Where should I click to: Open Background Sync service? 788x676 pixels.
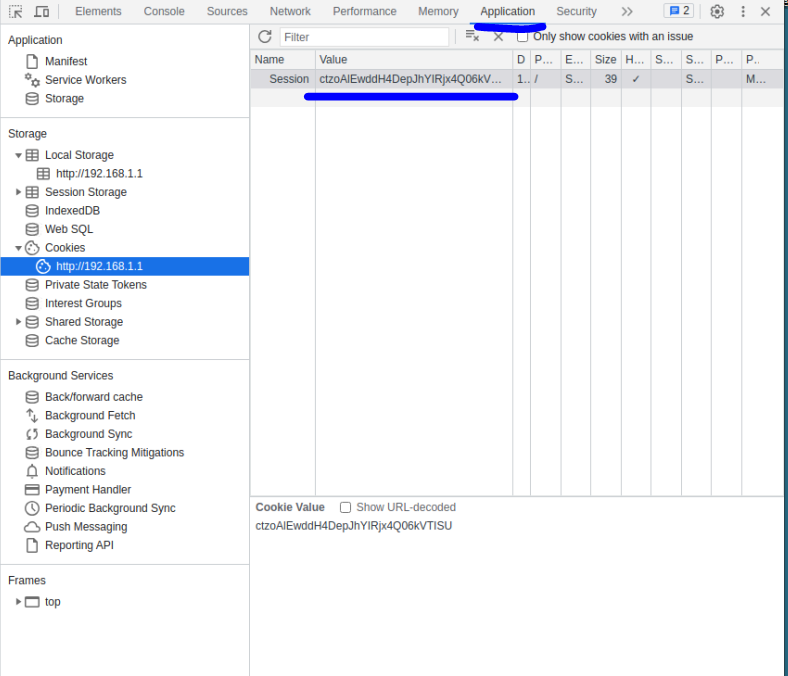pyautogui.click(x=88, y=434)
